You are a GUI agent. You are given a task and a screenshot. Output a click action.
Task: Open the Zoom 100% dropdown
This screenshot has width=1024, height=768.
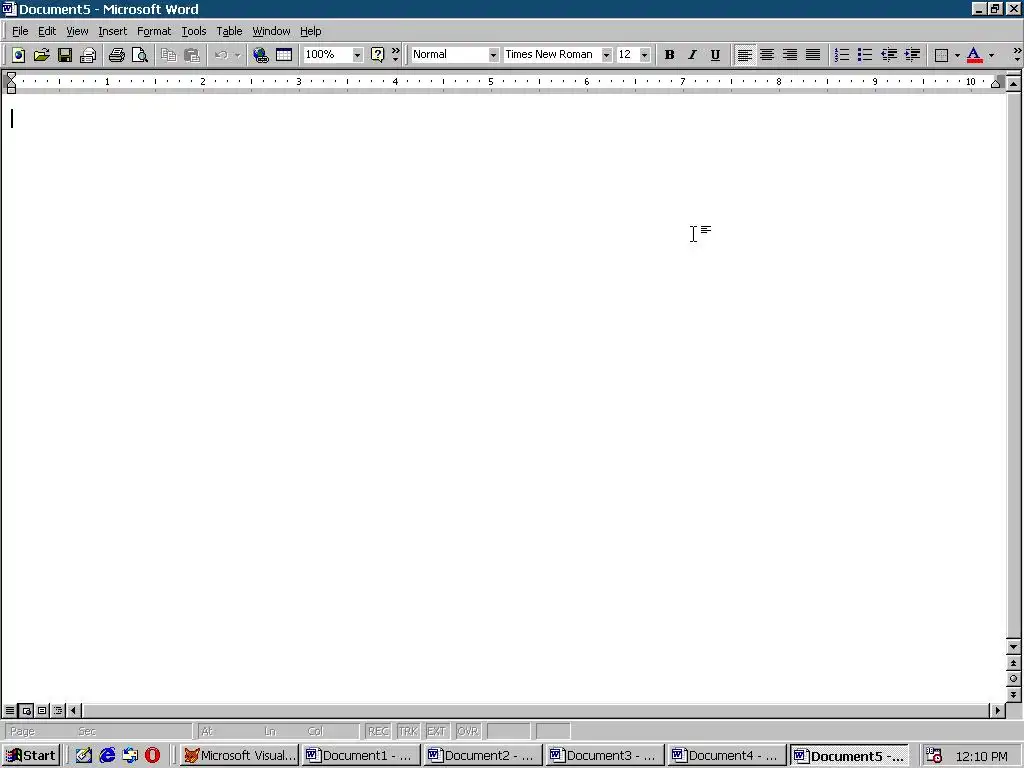[x=357, y=55]
